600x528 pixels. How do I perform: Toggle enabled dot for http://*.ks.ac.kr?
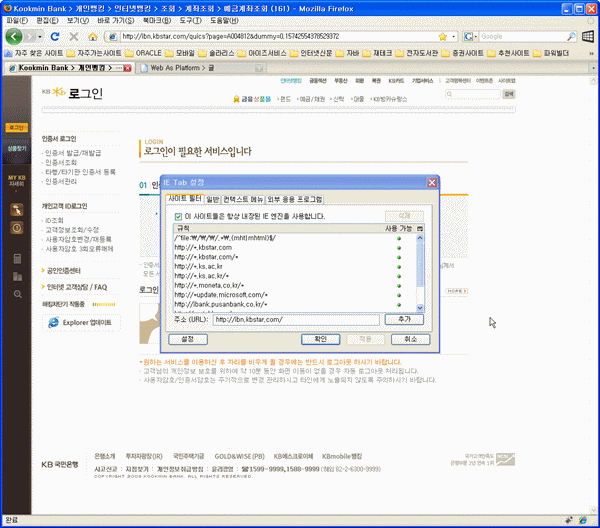[399, 267]
